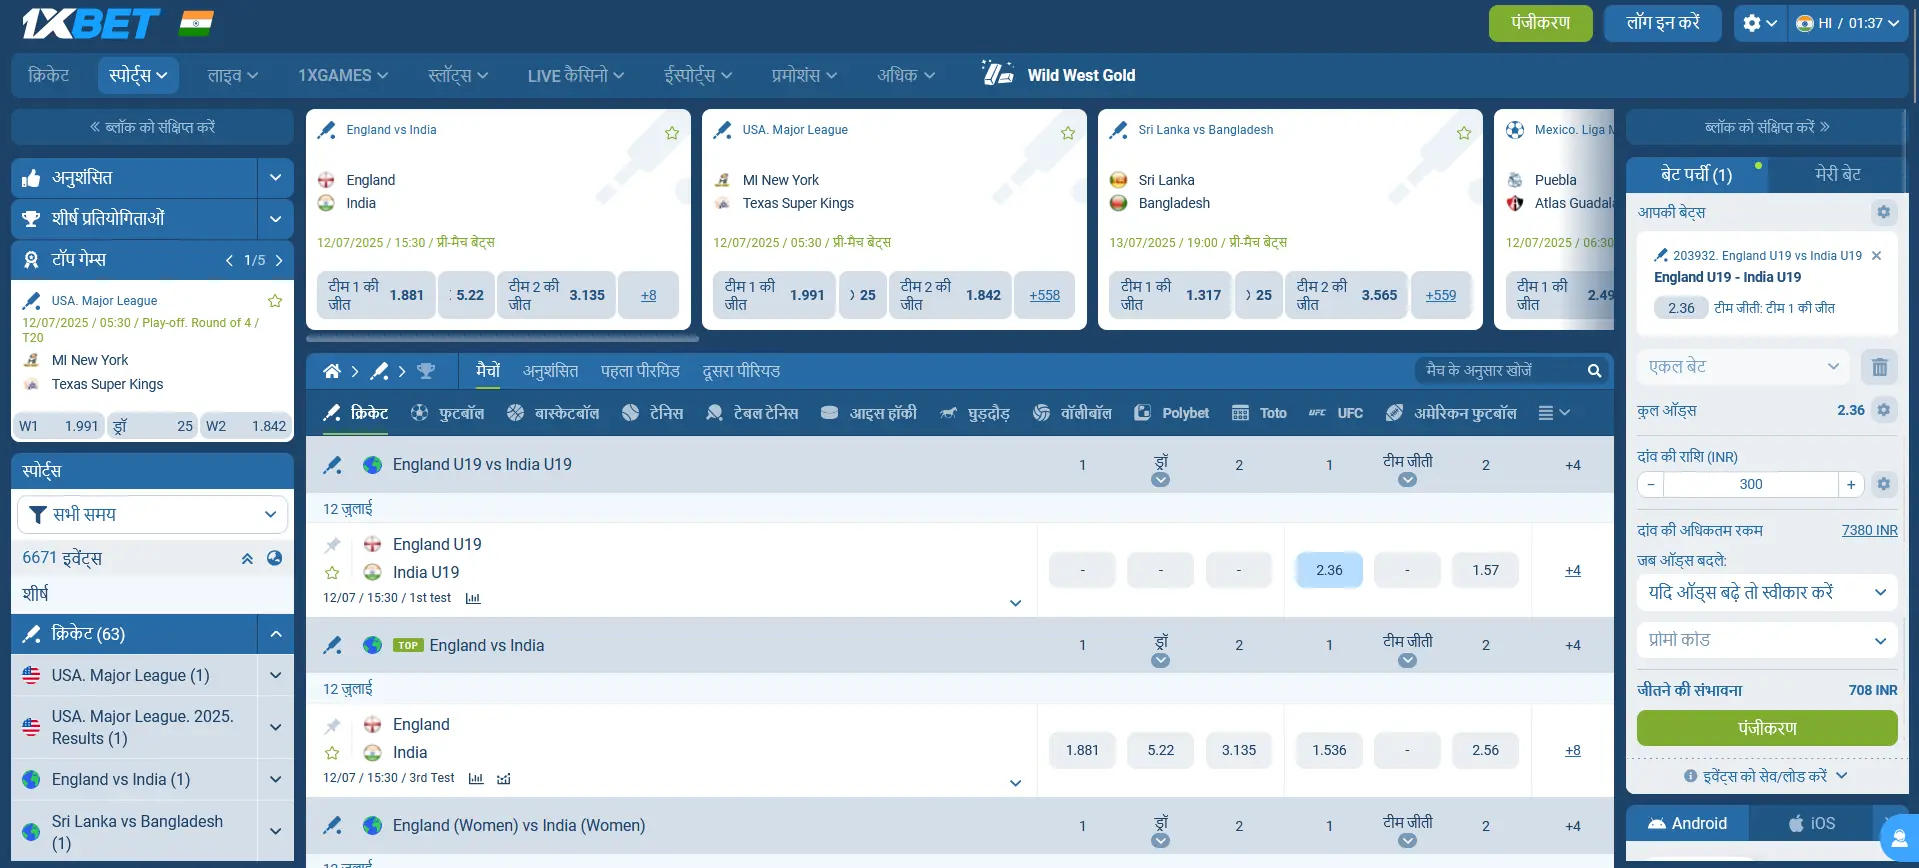This screenshot has height=868, width=1919.
Task: Open the 'सभी समय' time filter dropdown
Action: [x=152, y=514]
